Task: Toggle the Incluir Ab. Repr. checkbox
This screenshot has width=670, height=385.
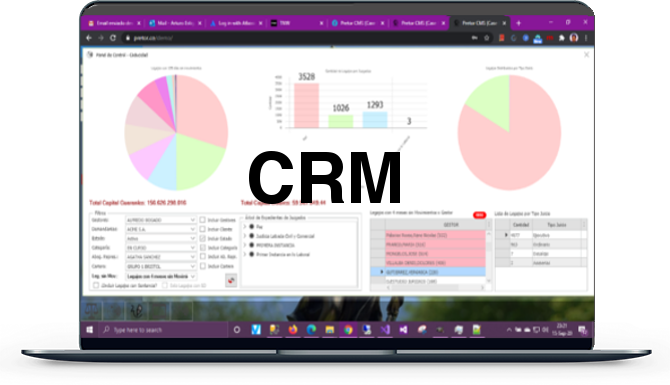Action: coord(203,257)
